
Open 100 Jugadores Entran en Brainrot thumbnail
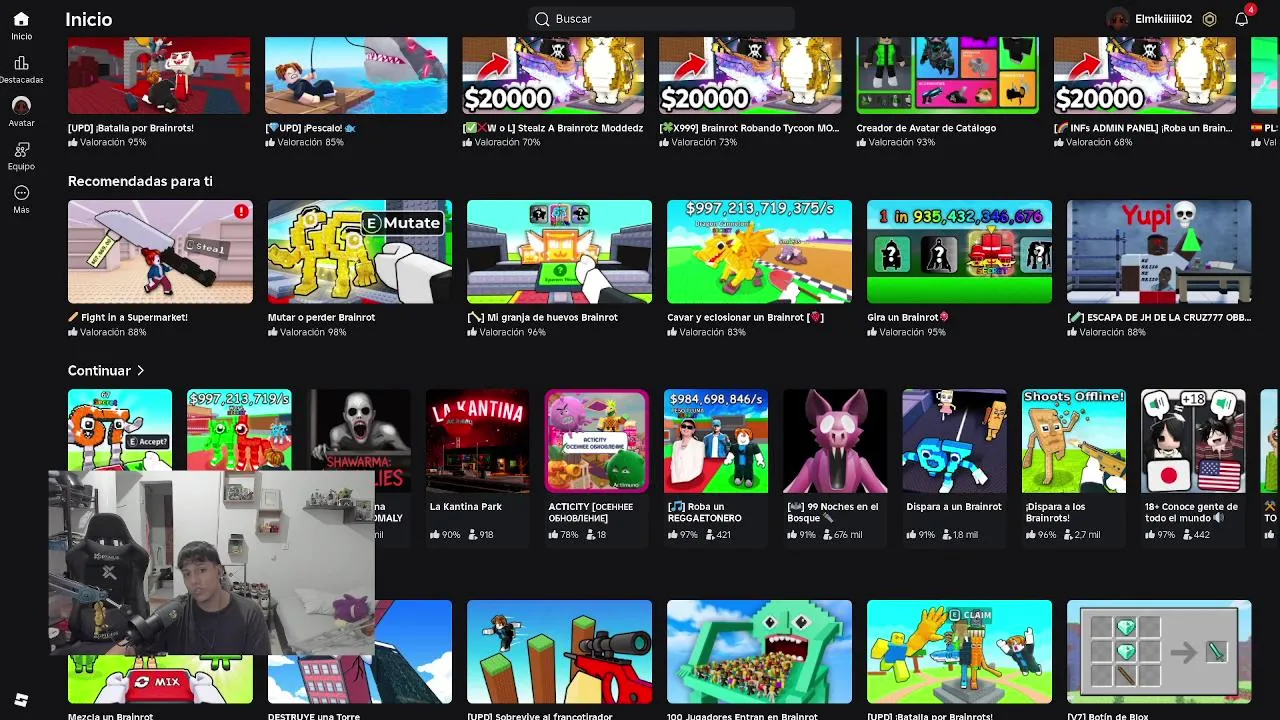coord(759,652)
